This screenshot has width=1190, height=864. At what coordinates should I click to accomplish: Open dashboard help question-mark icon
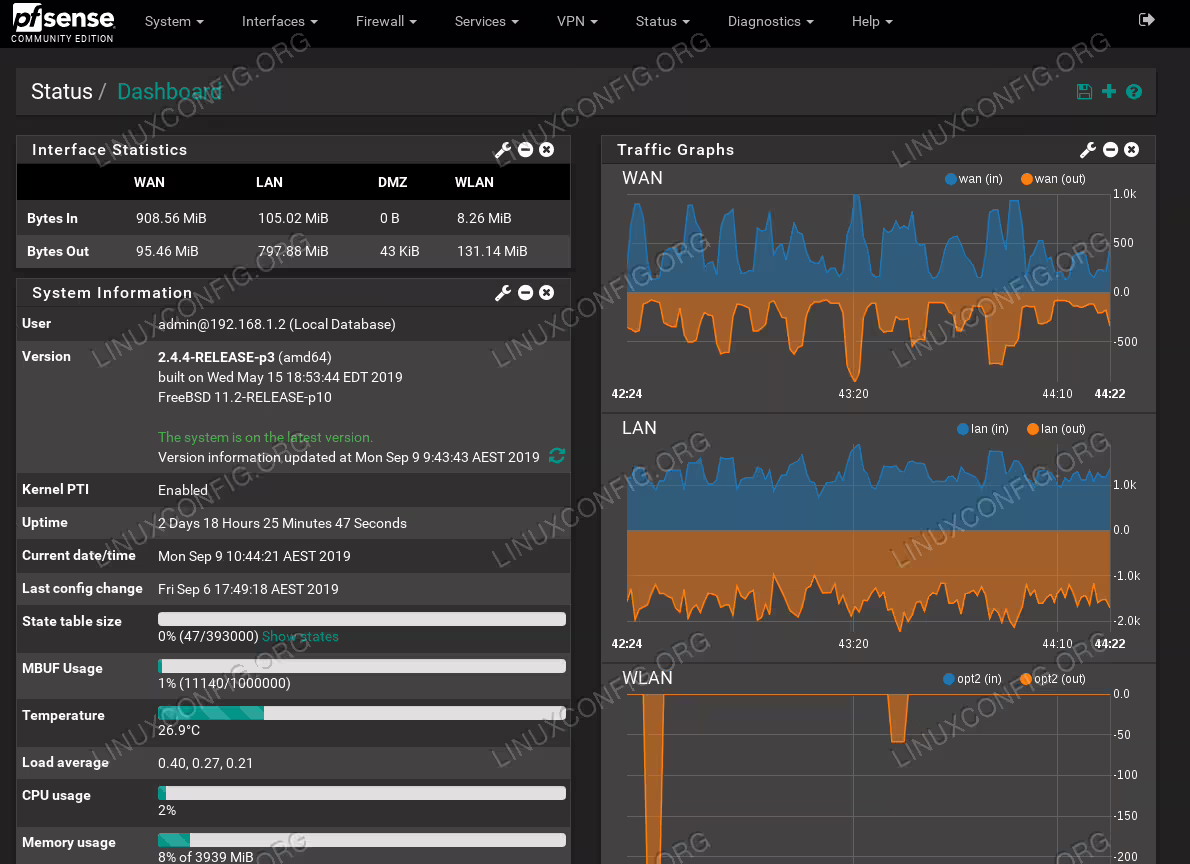click(1134, 92)
